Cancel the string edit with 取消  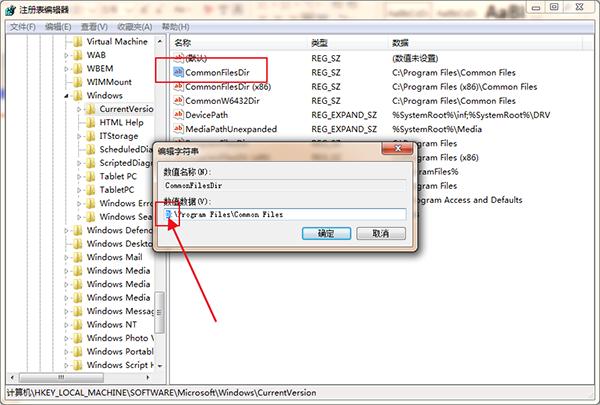tap(381, 233)
